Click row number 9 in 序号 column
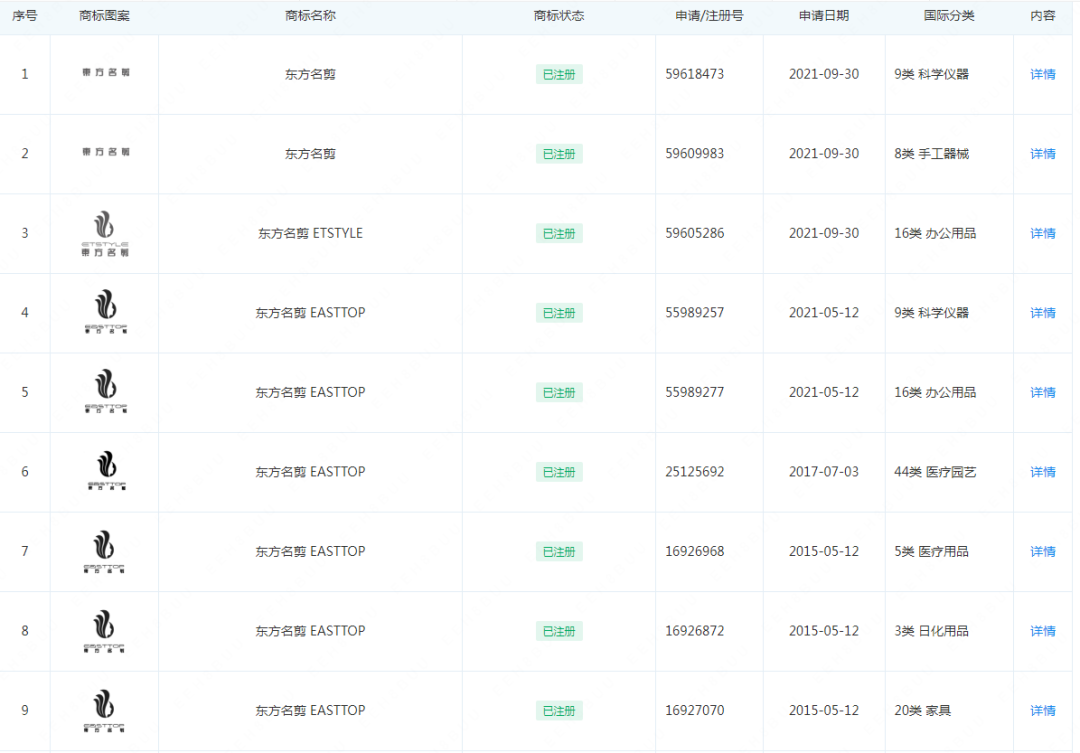The image size is (1080, 753). (25, 711)
